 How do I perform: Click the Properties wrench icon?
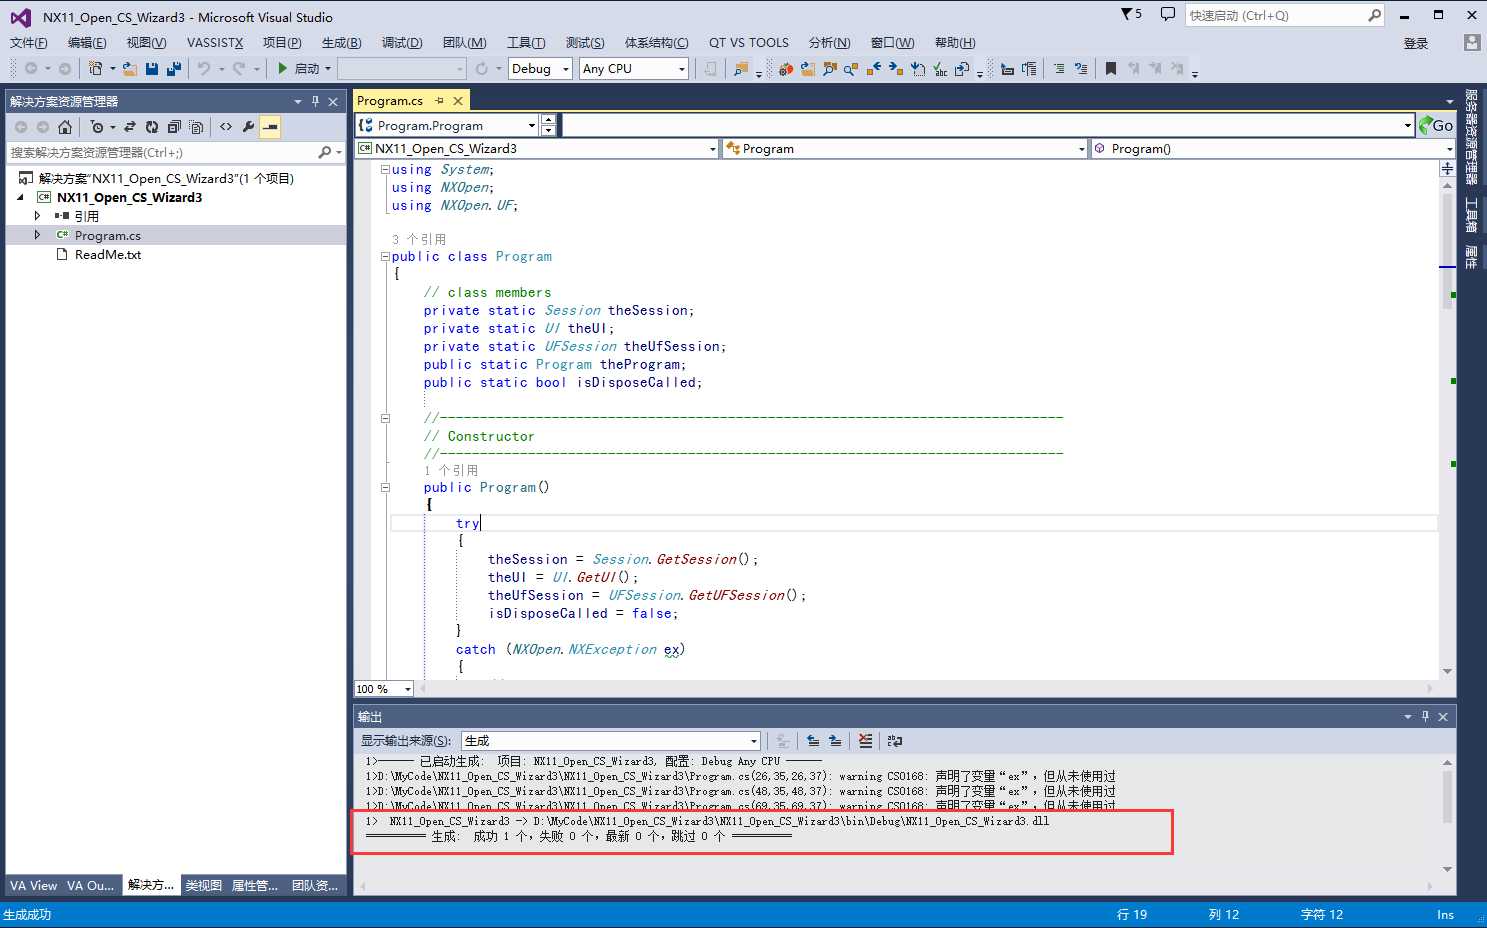pyautogui.click(x=248, y=127)
